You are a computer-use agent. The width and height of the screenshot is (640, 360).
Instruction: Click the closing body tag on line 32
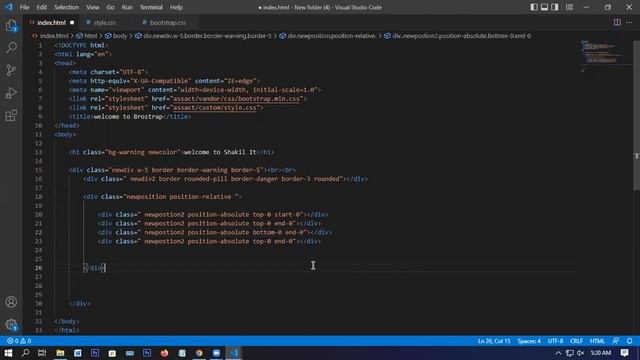pyautogui.click(x=67, y=322)
